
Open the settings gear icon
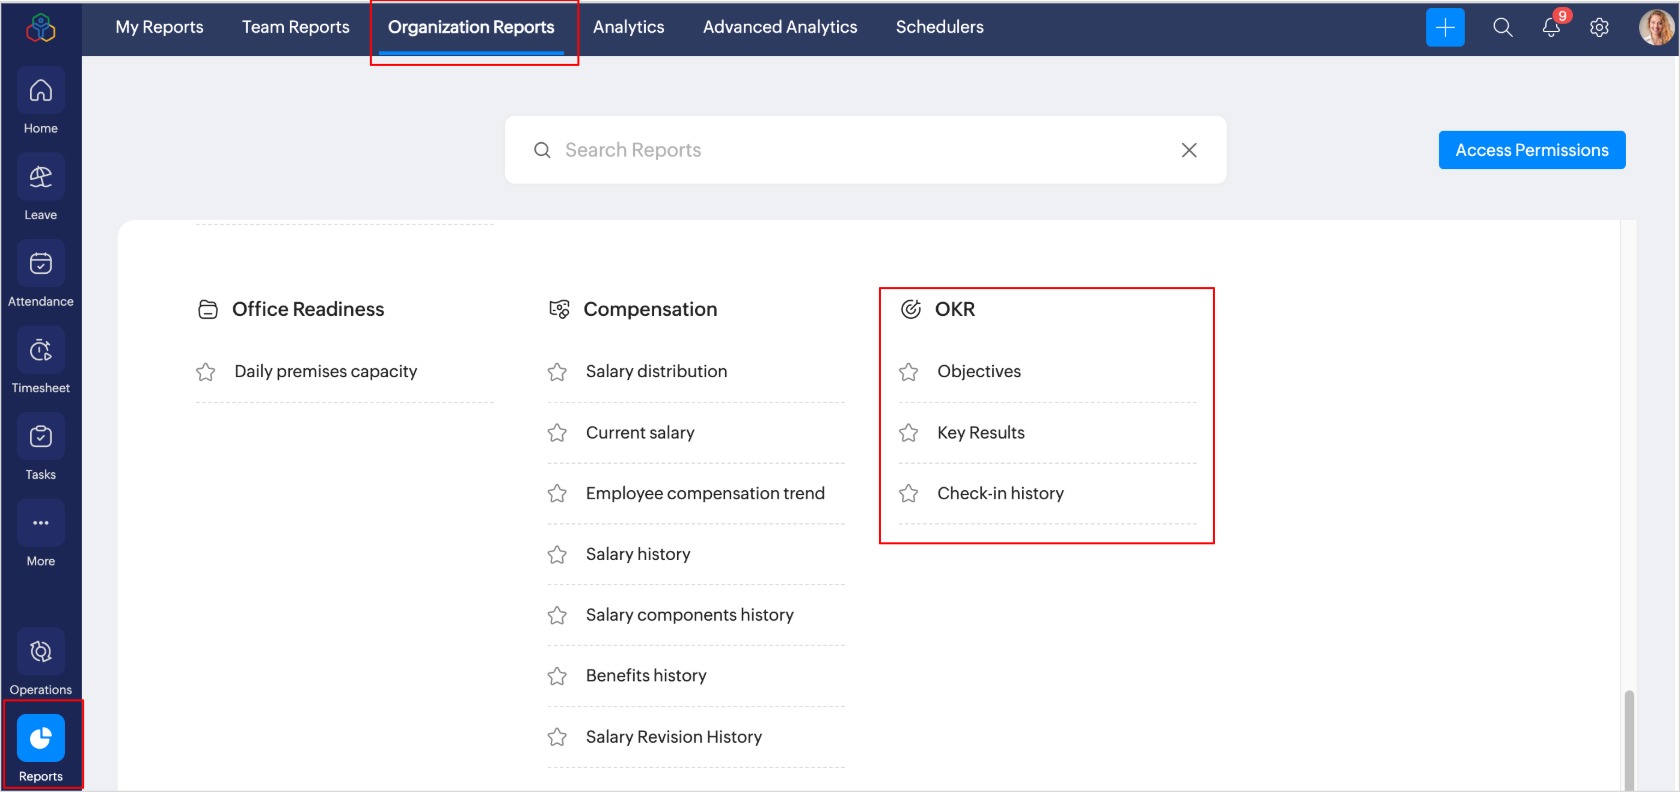tap(1599, 28)
